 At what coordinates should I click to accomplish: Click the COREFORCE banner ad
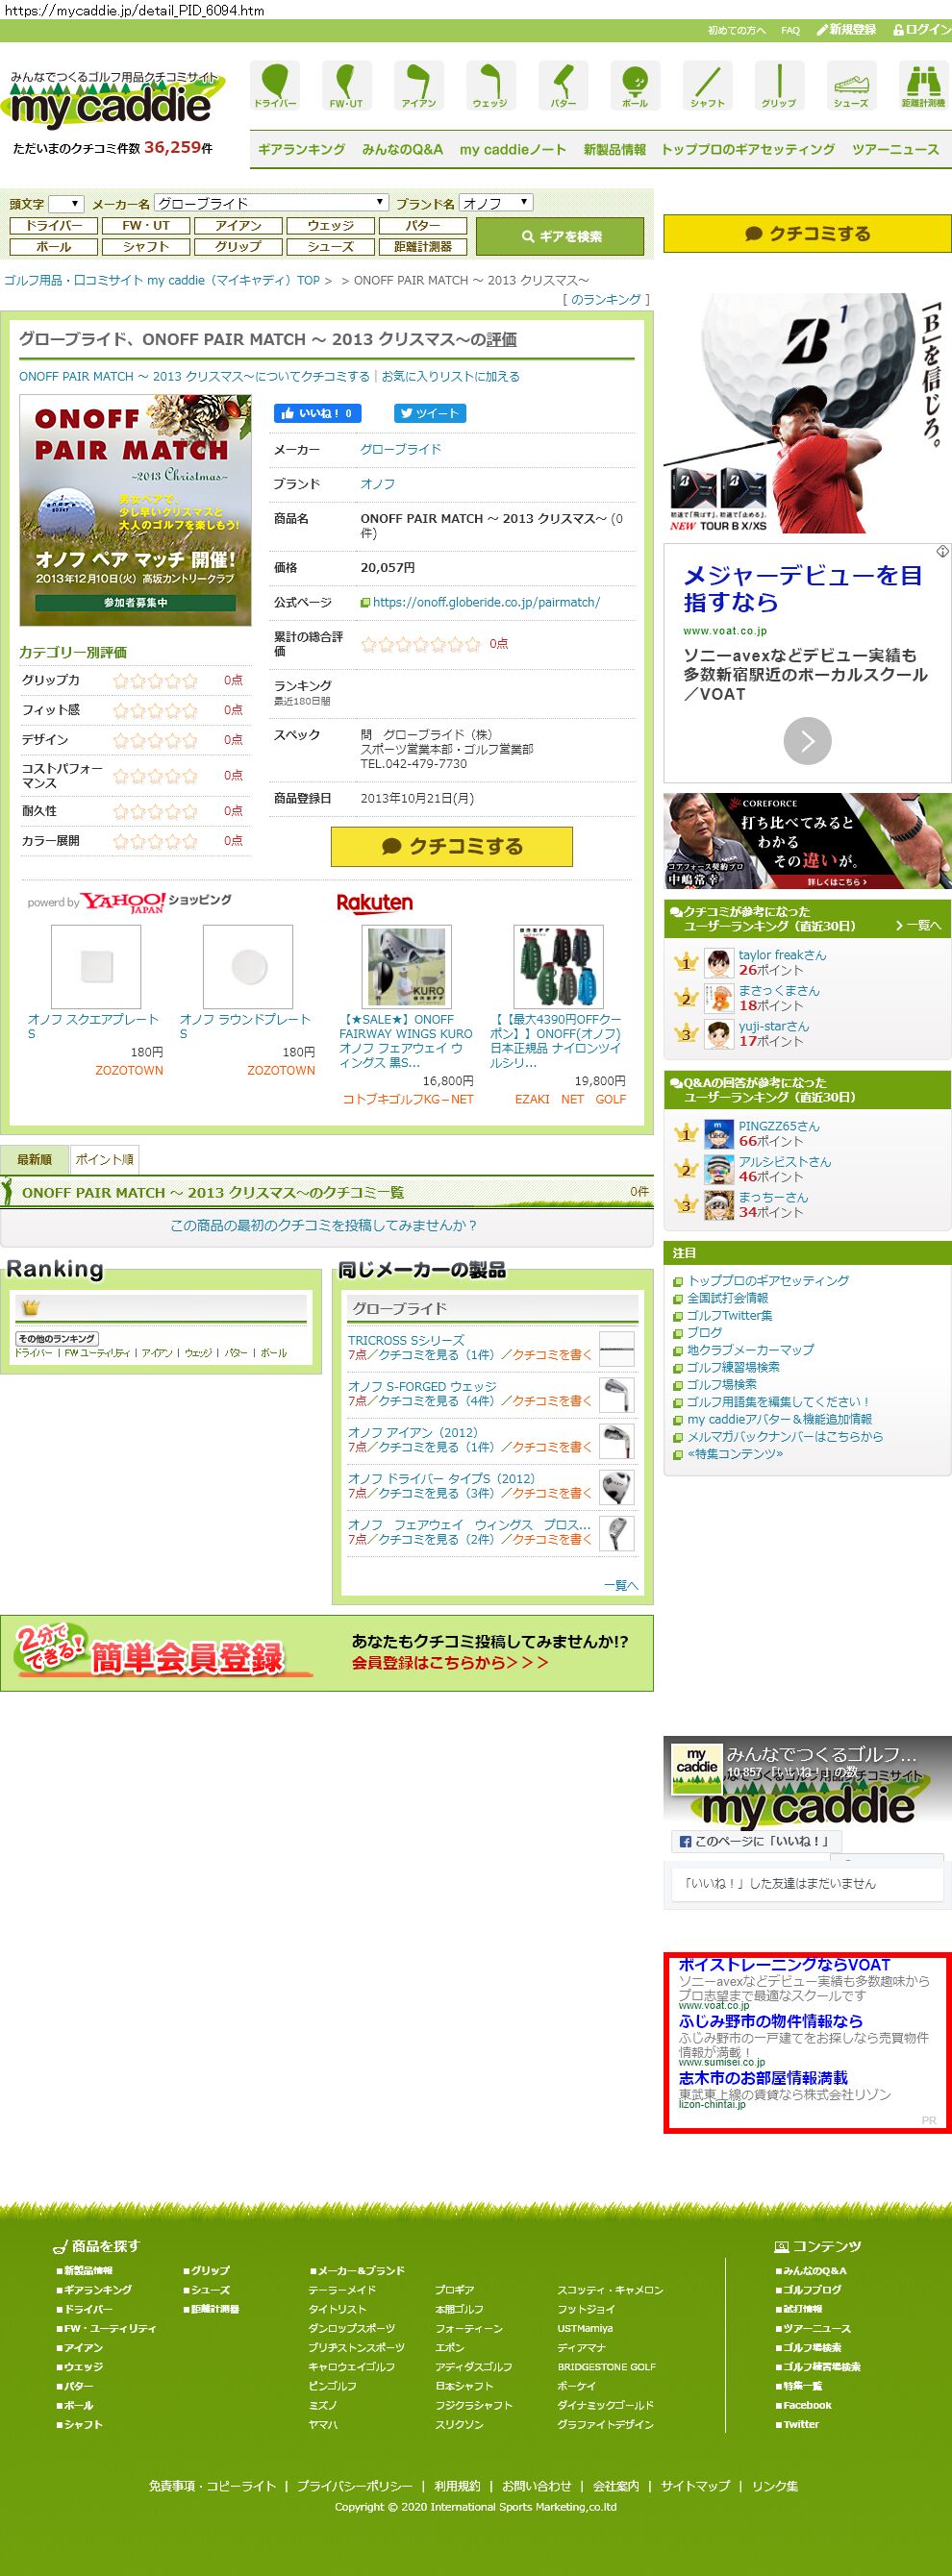pos(807,841)
